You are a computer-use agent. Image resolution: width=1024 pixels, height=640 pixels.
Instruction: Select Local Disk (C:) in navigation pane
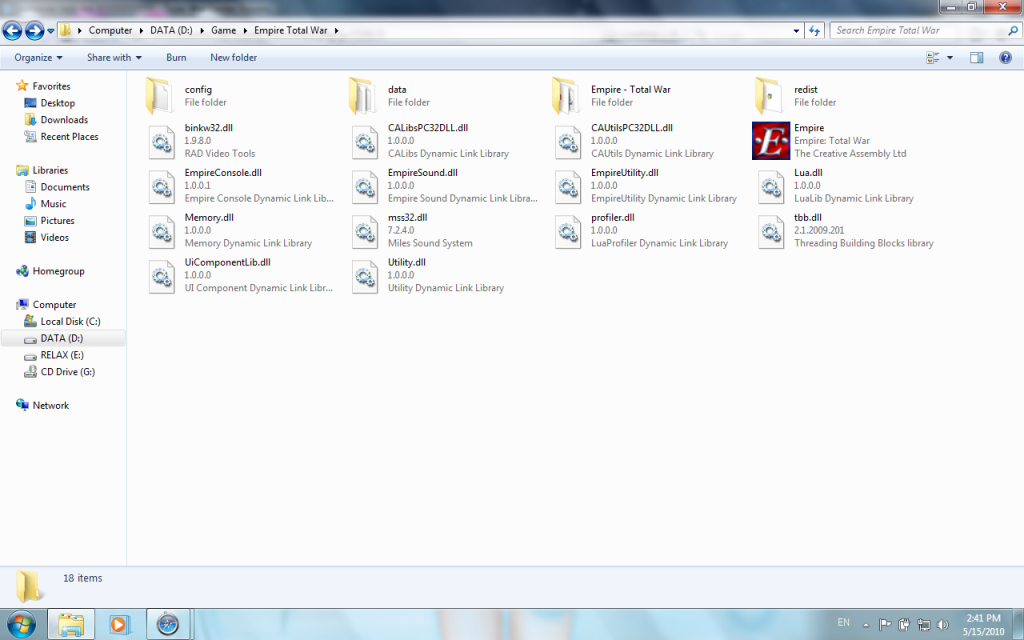pos(70,322)
